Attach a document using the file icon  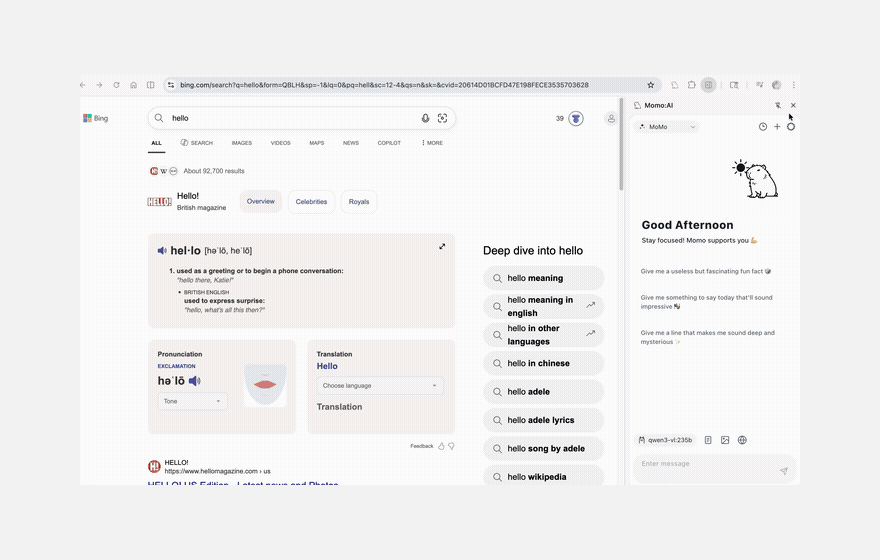708,440
